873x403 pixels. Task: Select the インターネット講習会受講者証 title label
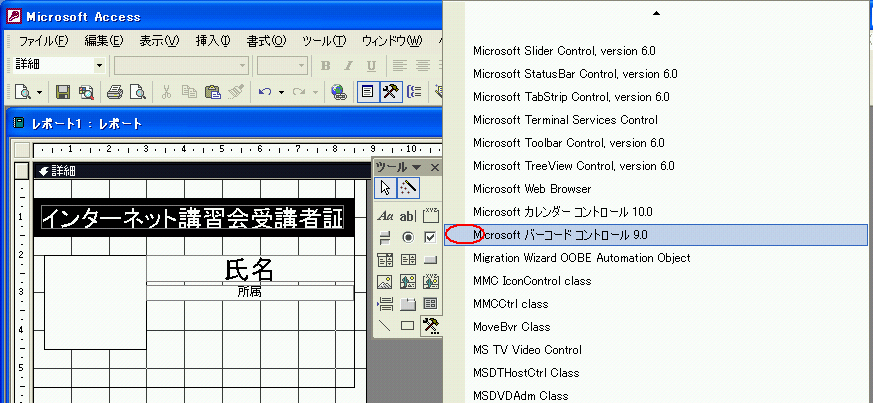(x=193, y=218)
